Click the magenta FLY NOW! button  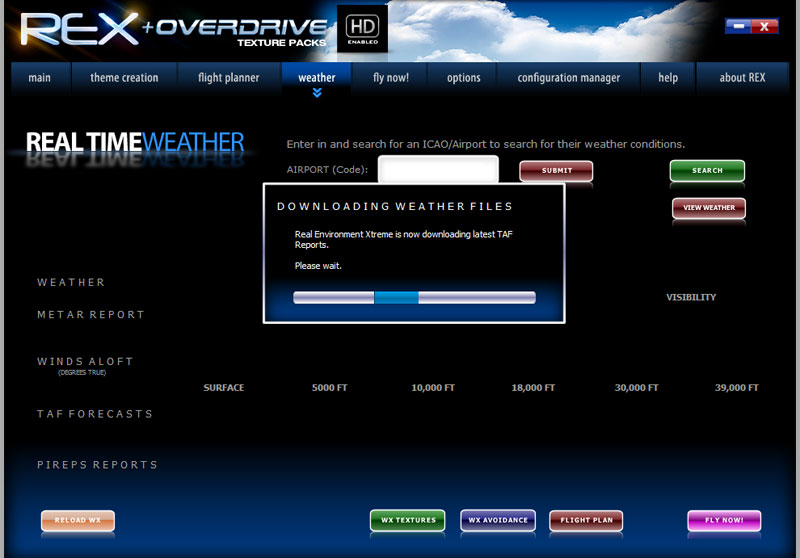point(724,520)
